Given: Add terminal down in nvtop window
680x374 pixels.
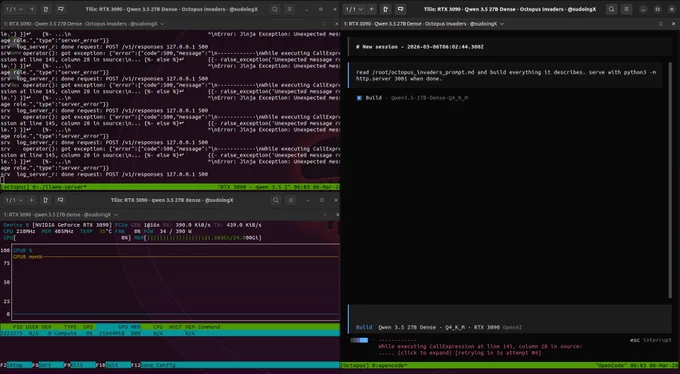Looking at the screenshot, I should pos(61,200).
